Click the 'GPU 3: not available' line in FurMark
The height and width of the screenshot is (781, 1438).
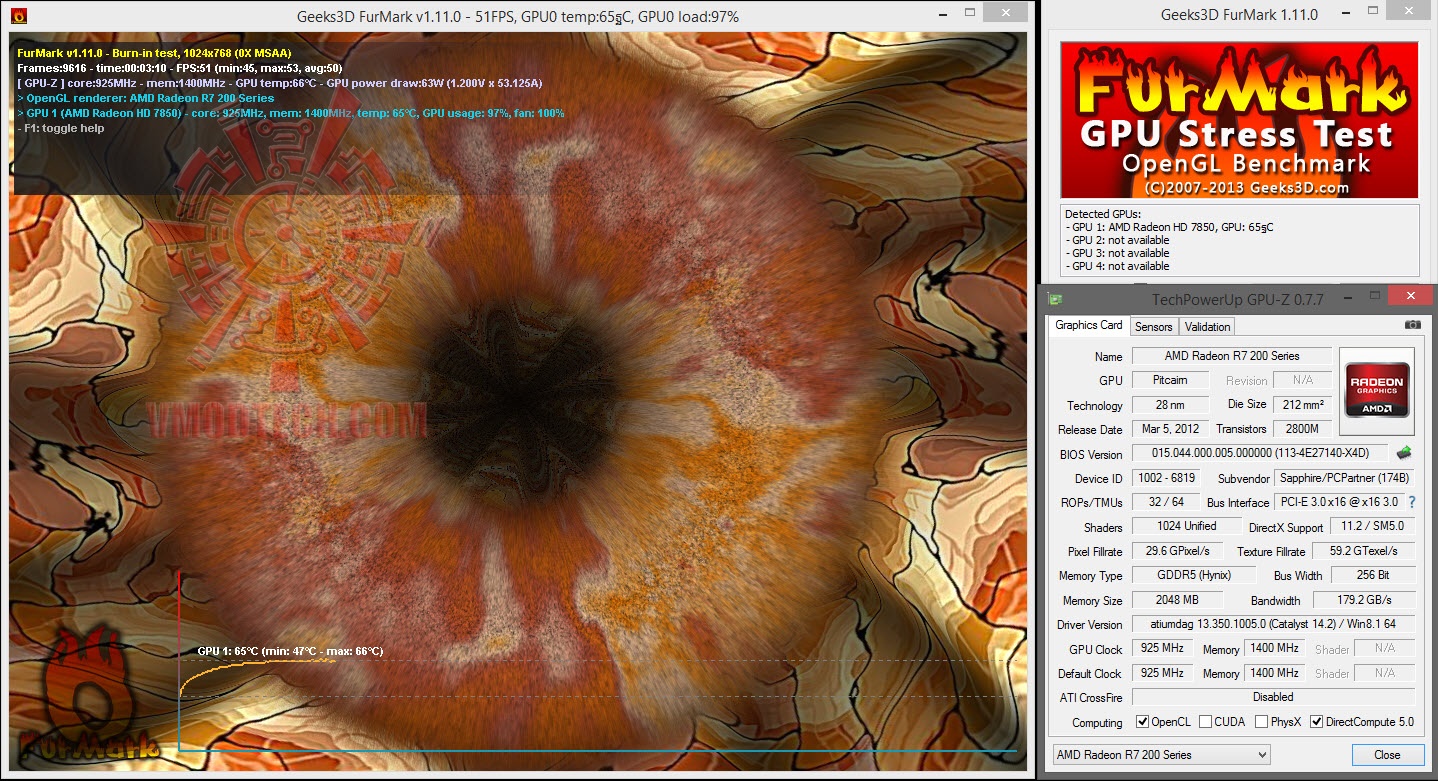(x=1117, y=253)
